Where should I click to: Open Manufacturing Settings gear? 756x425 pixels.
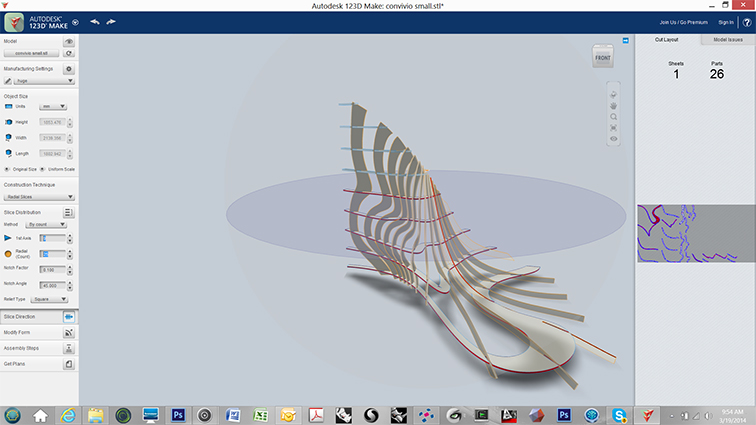click(x=68, y=69)
